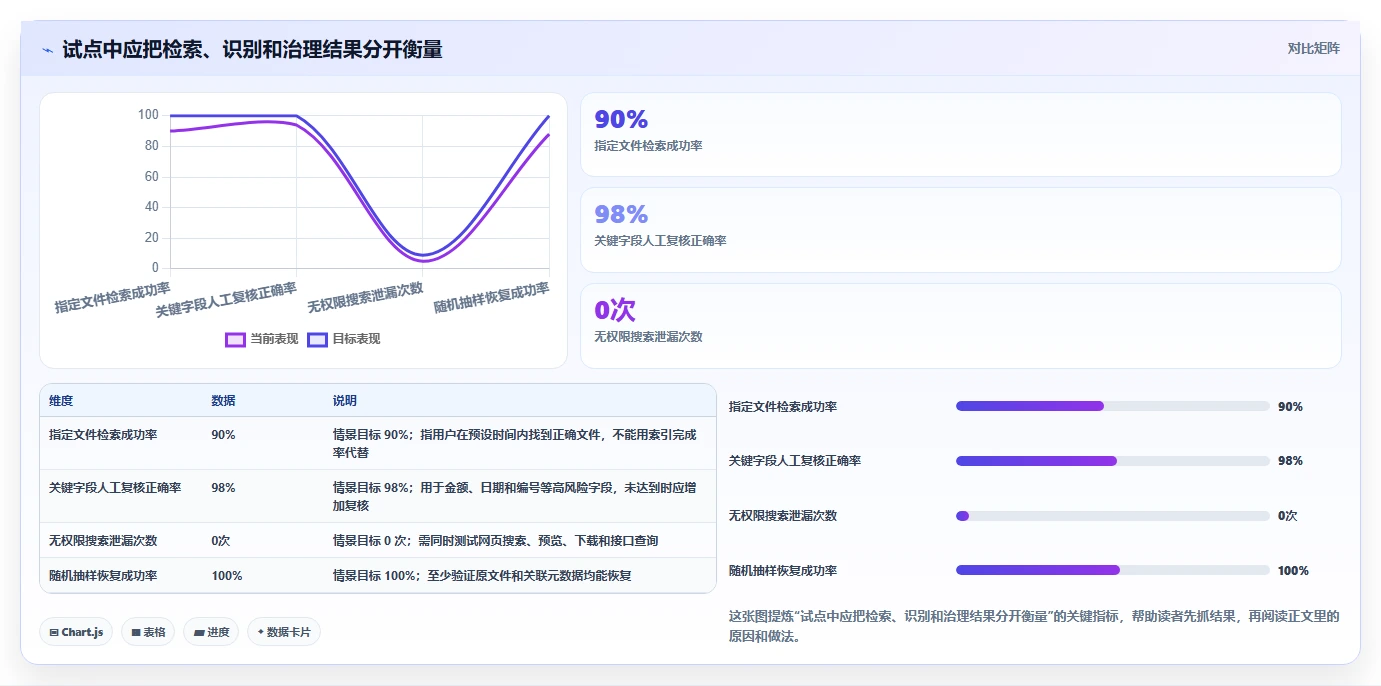Toggle 当前表现 legend swatch in chart
This screenshot has width=1381, height=686.
pos(235,339)
